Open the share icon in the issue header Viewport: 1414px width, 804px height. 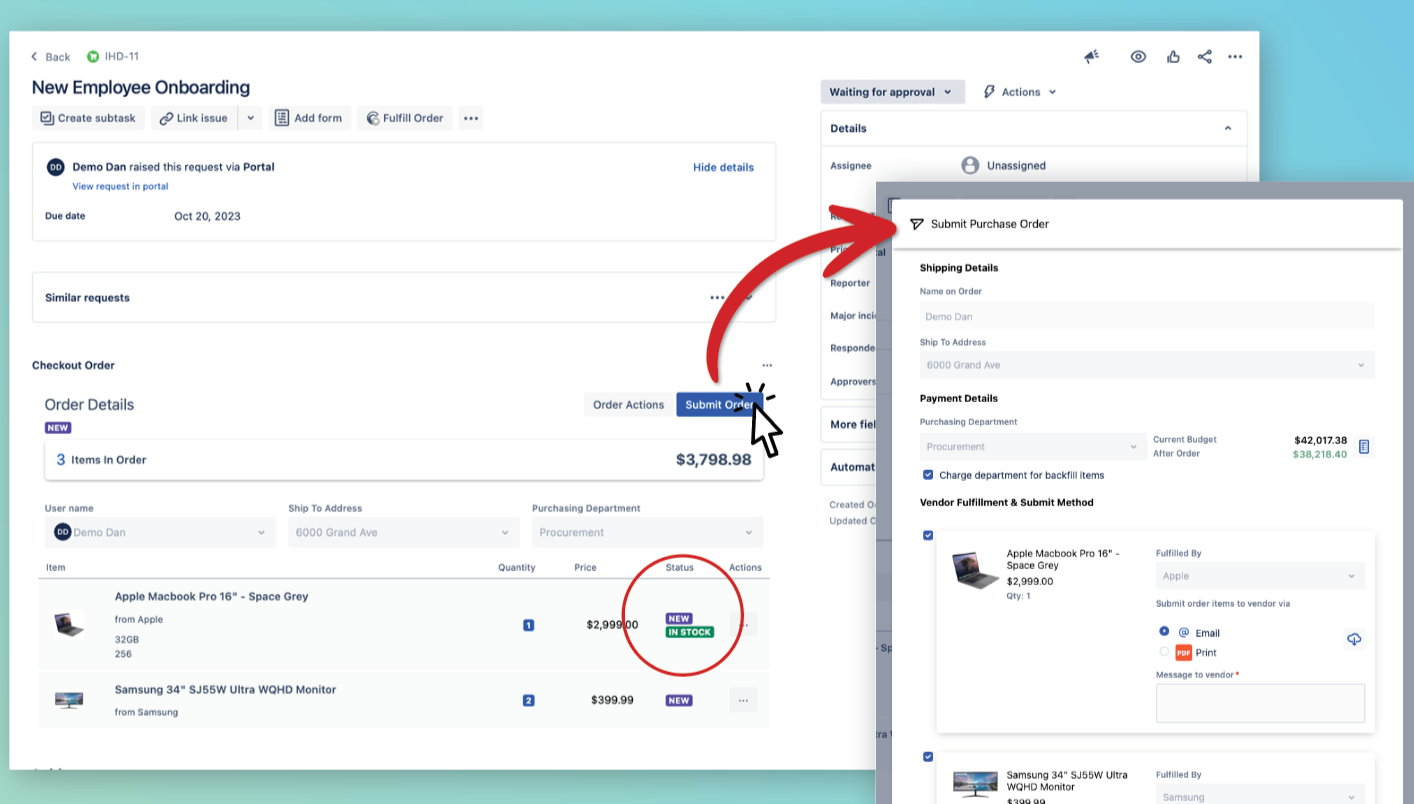pyautogui.click(x=1204, y=57)
